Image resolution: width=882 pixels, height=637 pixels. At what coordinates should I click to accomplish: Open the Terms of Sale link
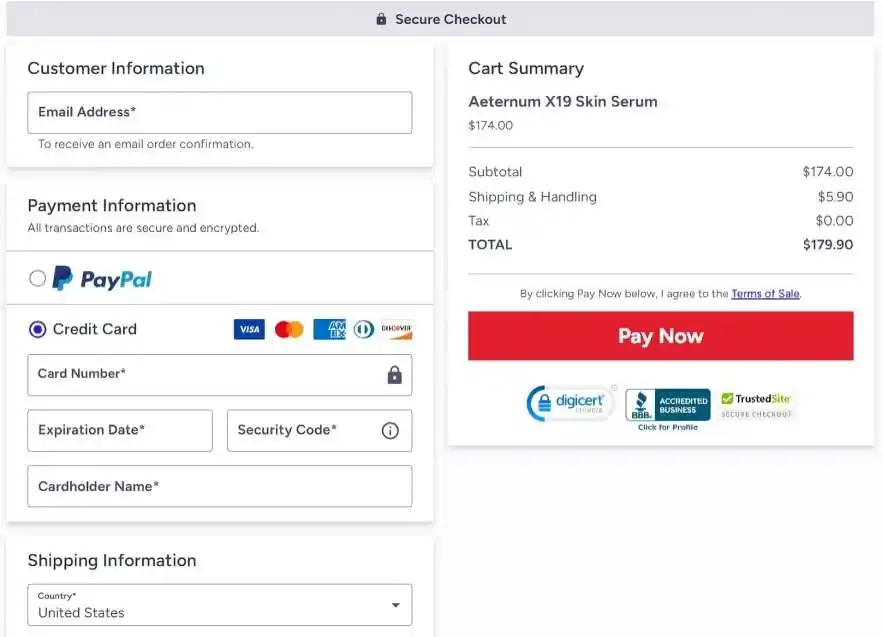coord(765,294)
